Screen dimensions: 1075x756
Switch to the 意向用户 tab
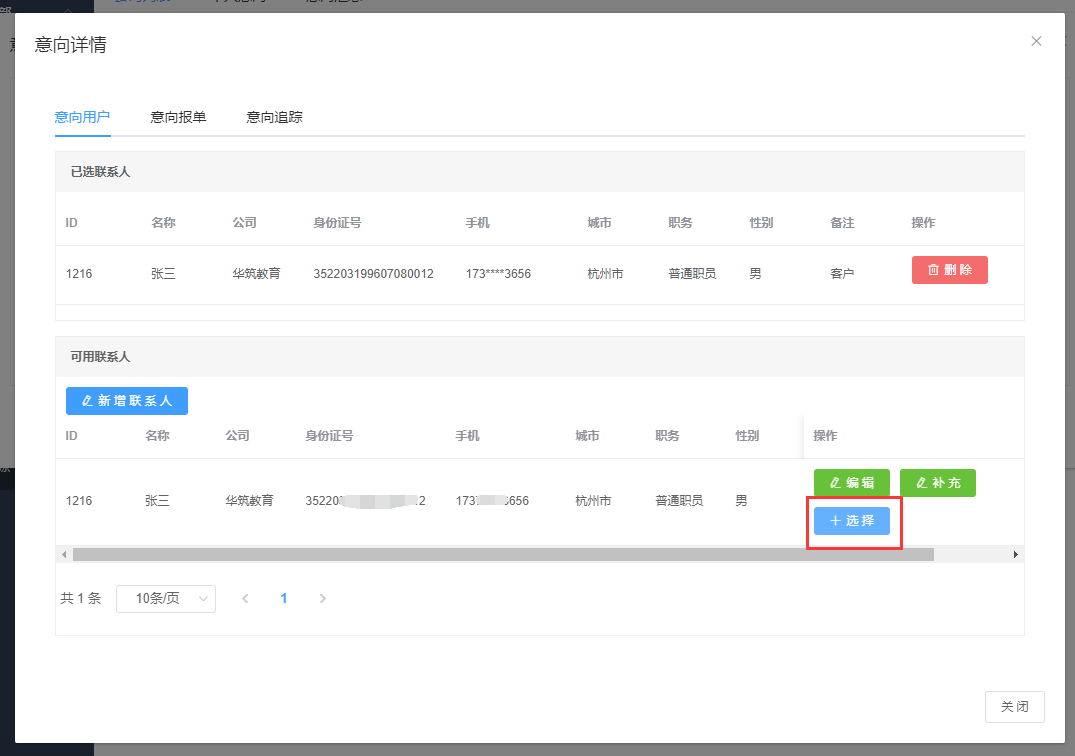coord(82,117)
